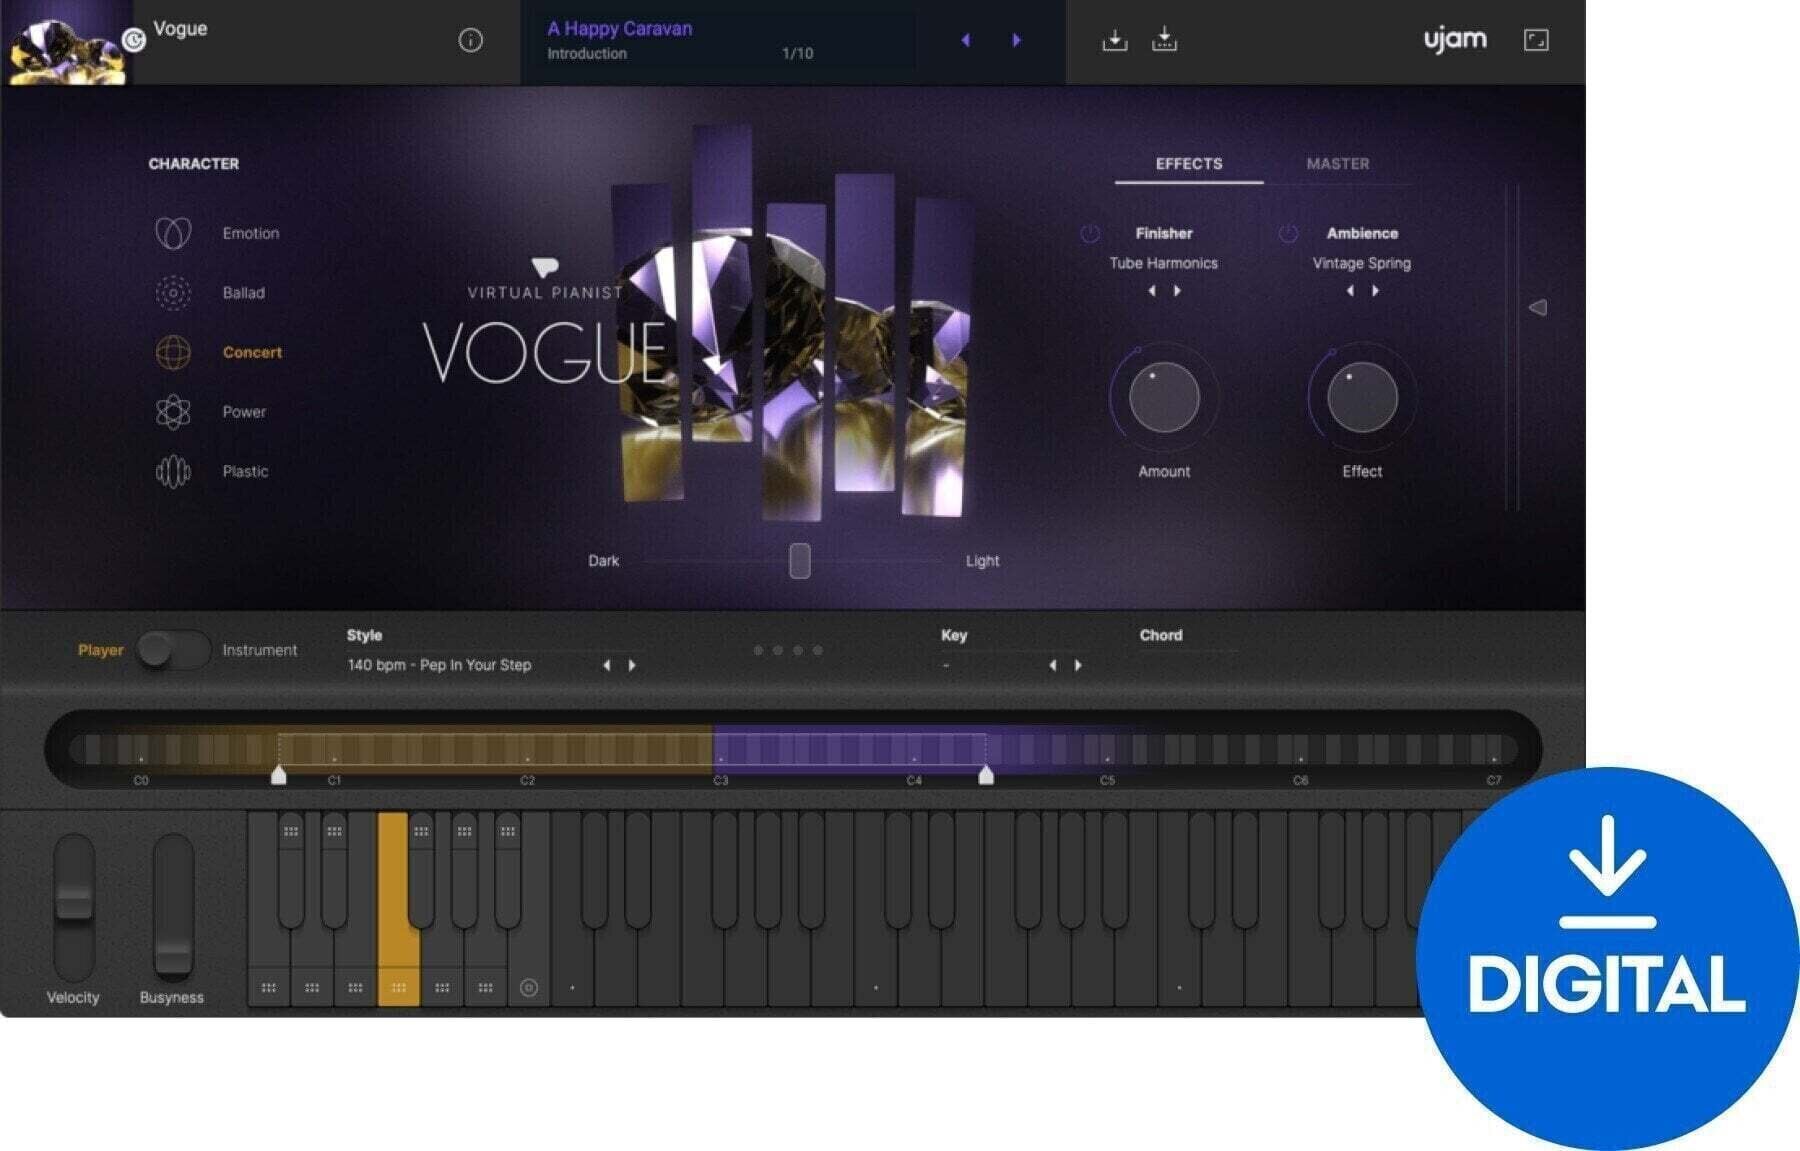The image size is (1800, 1151).
Task: Click the Power atom icon
Action: [173, 412]
